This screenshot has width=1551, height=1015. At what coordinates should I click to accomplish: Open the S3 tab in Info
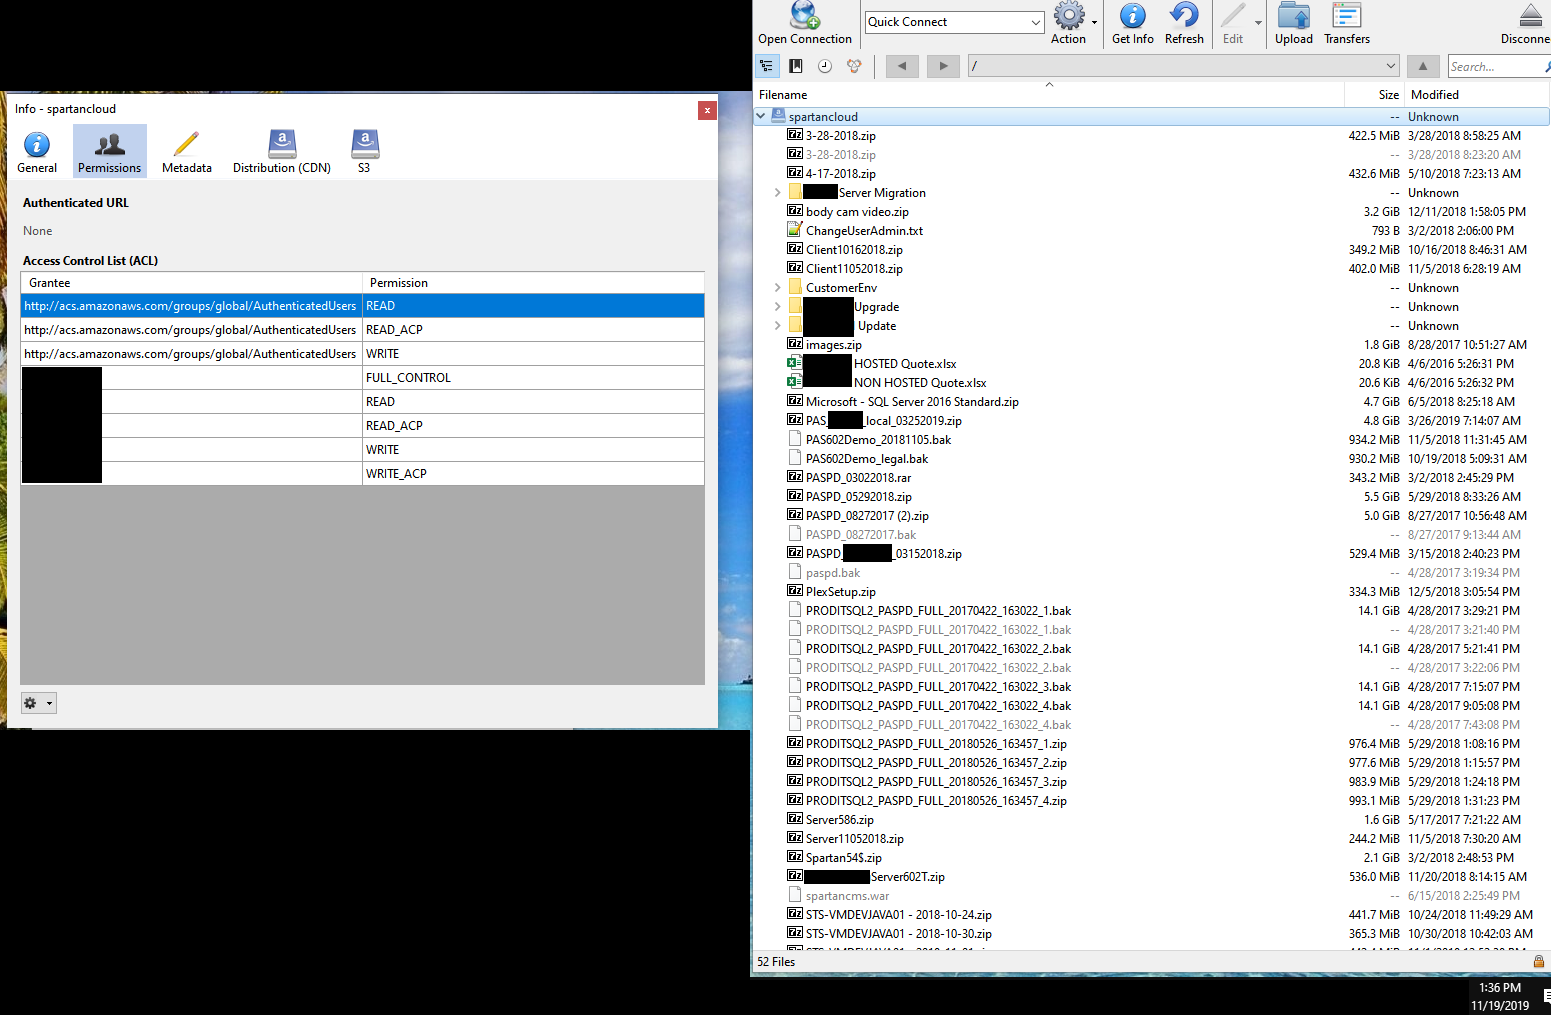coord(364,151)
